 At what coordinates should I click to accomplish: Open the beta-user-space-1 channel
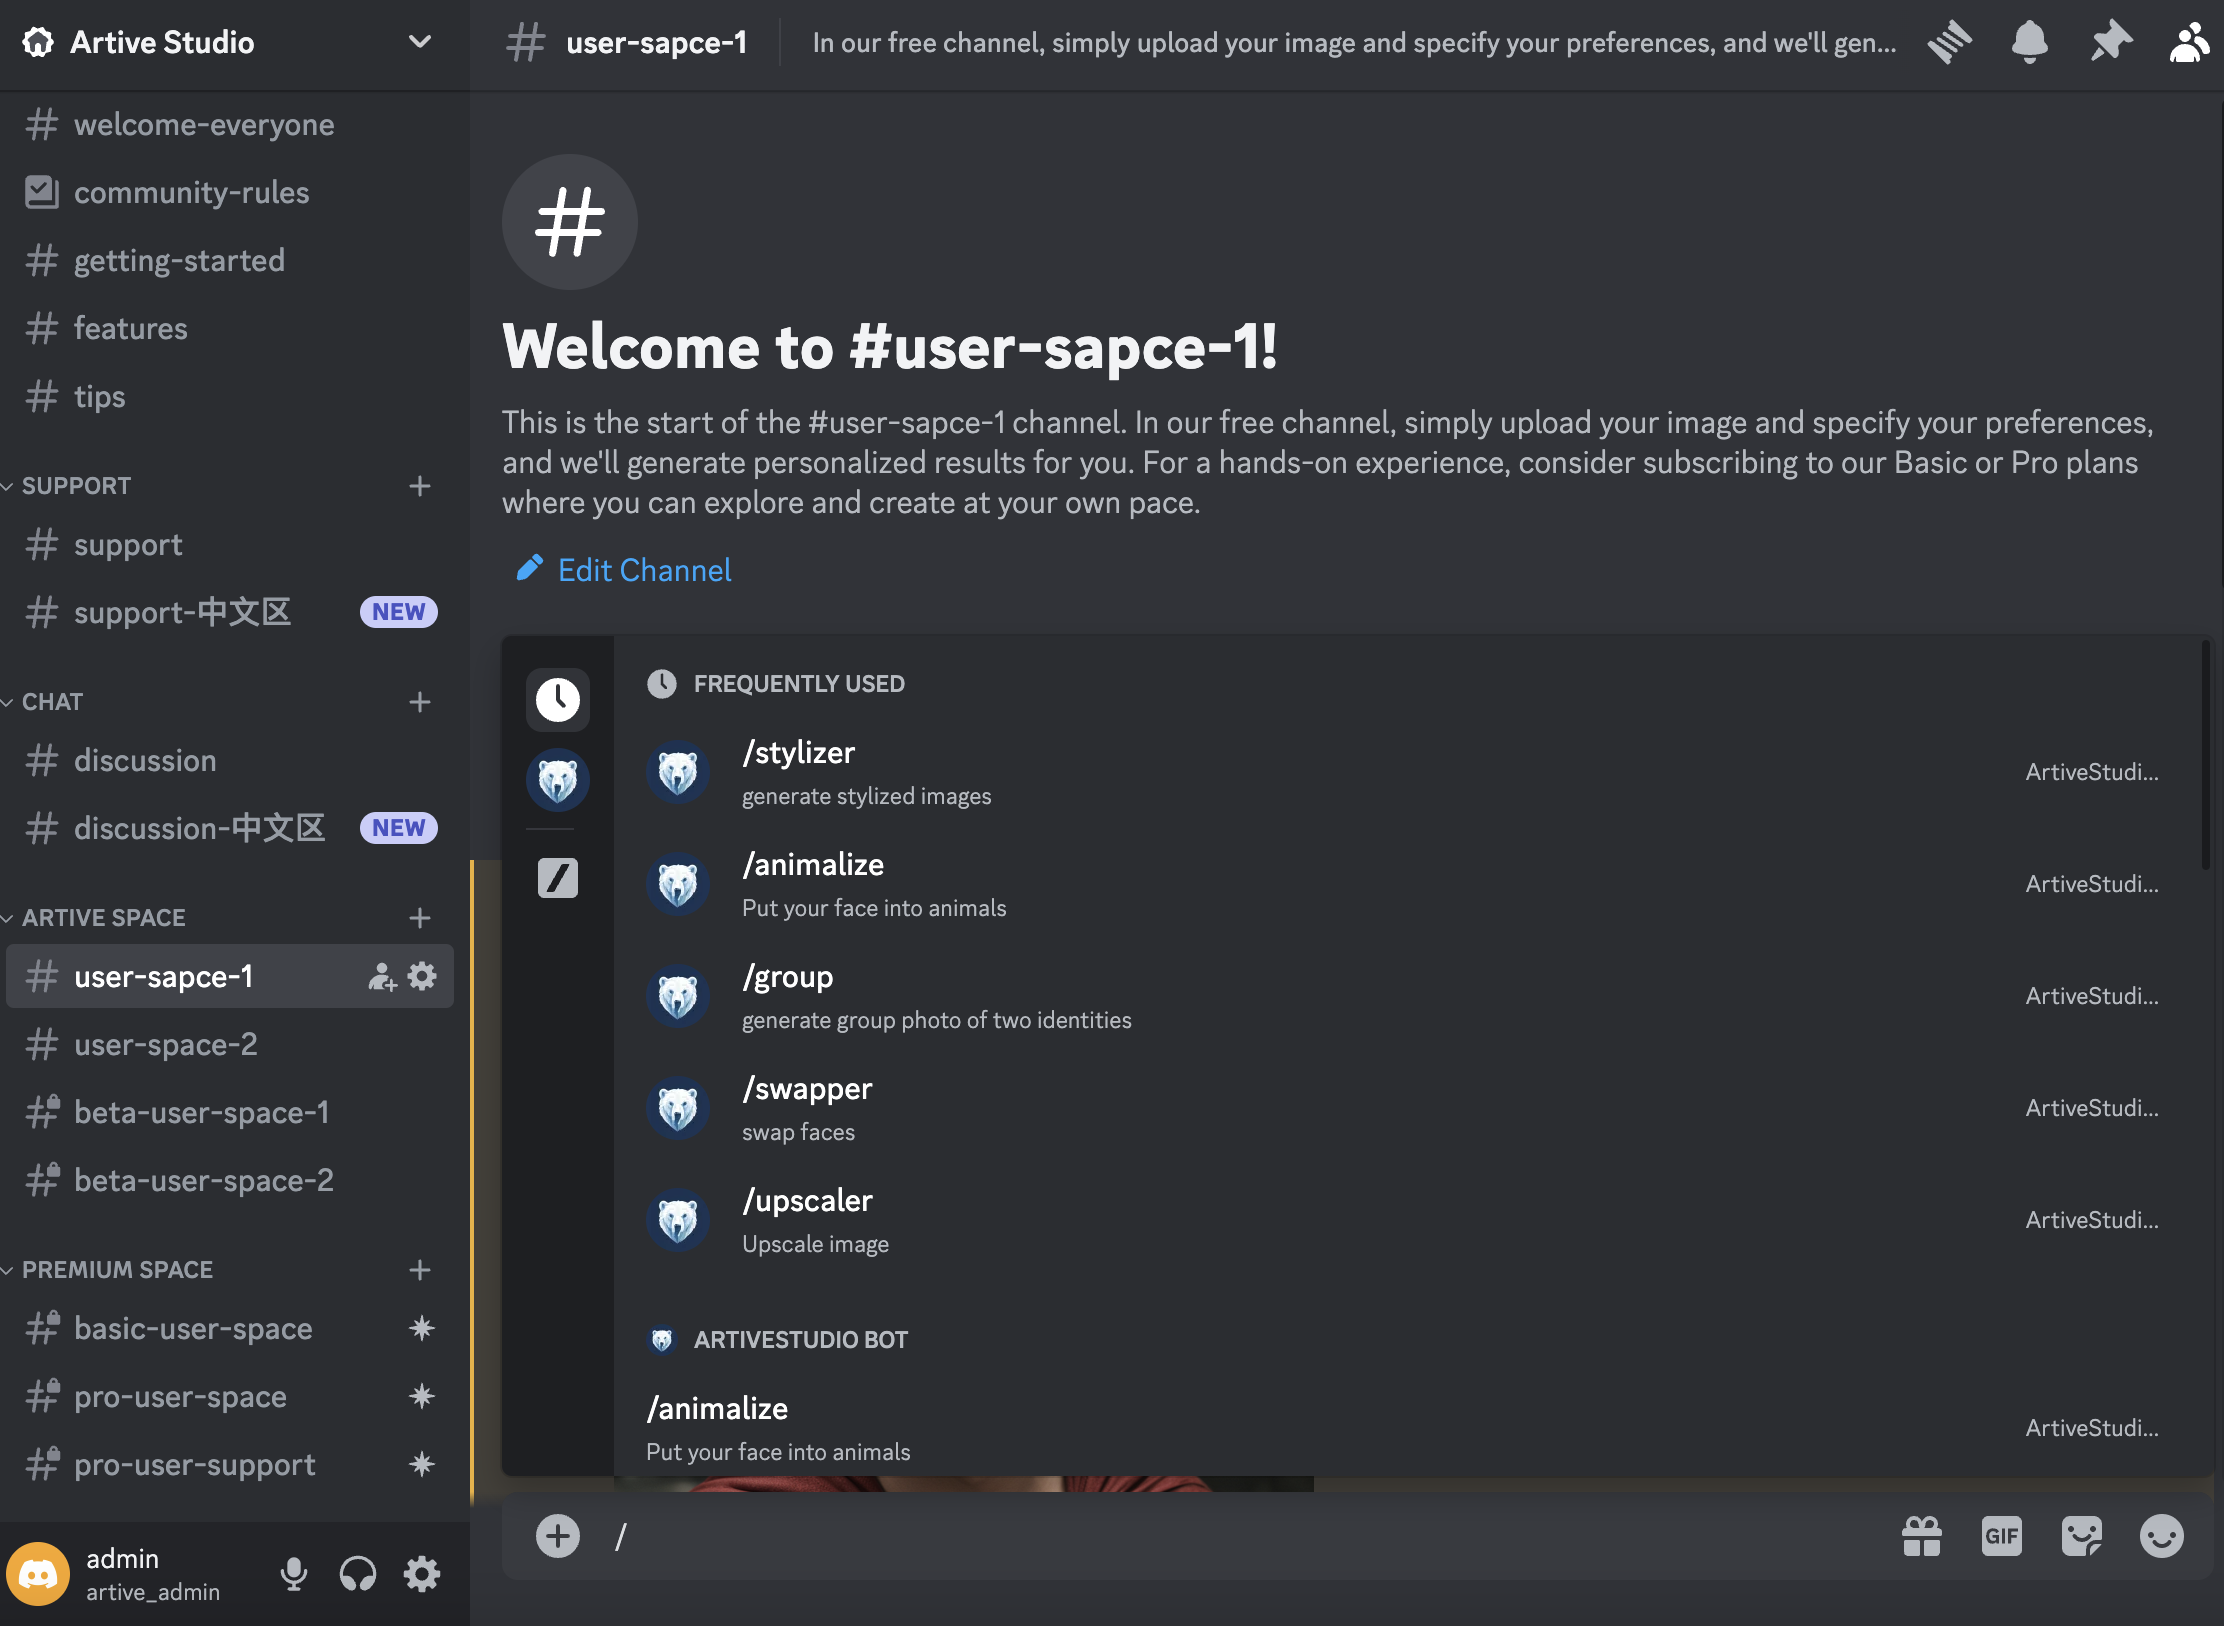230,1113
